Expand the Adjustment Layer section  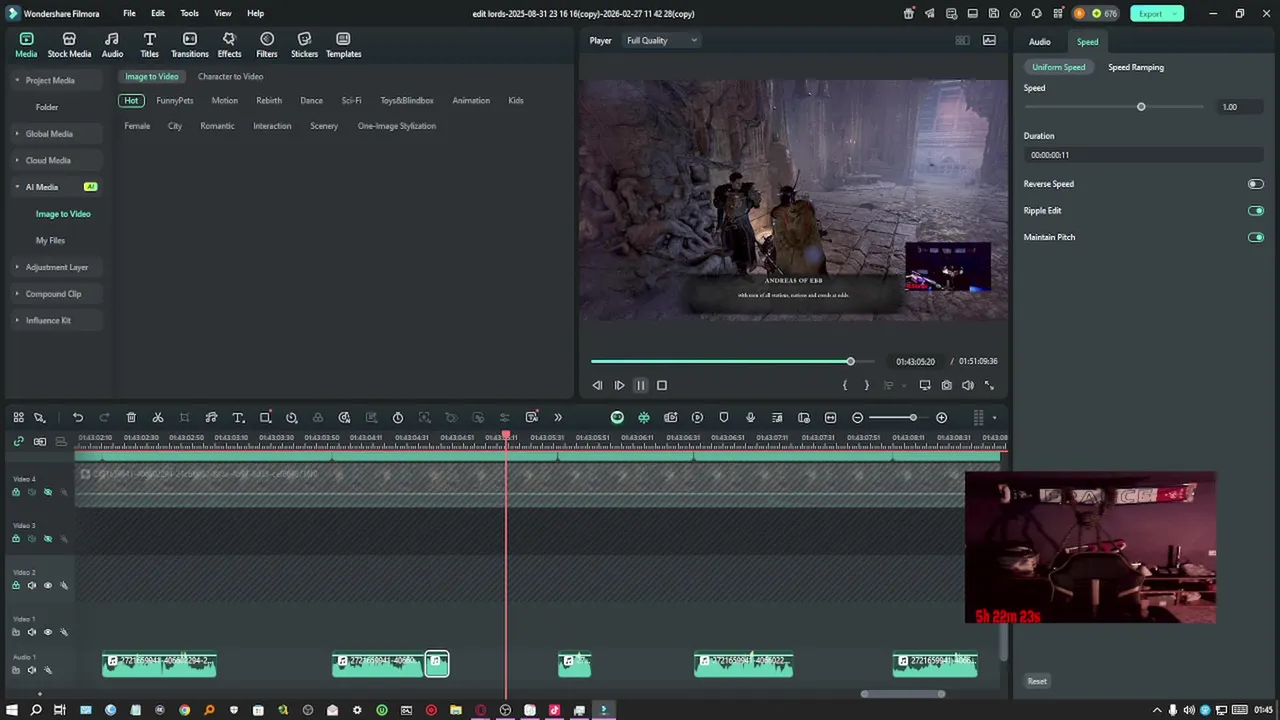[x=17, y=267]
